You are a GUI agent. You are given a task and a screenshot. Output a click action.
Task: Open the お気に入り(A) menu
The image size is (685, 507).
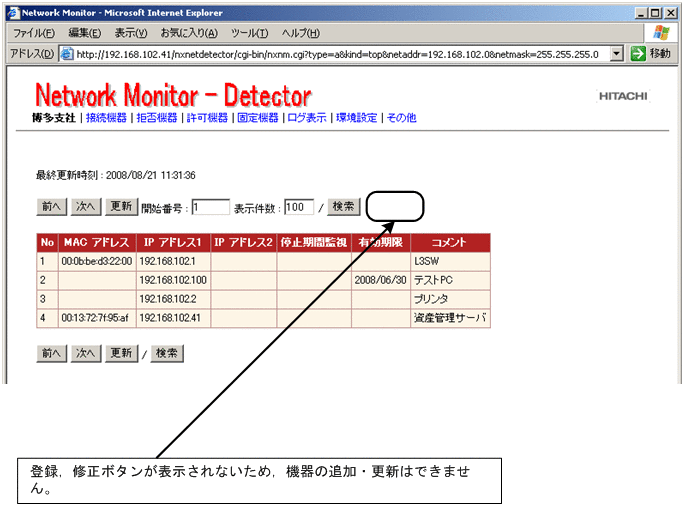tap(189, 33)
